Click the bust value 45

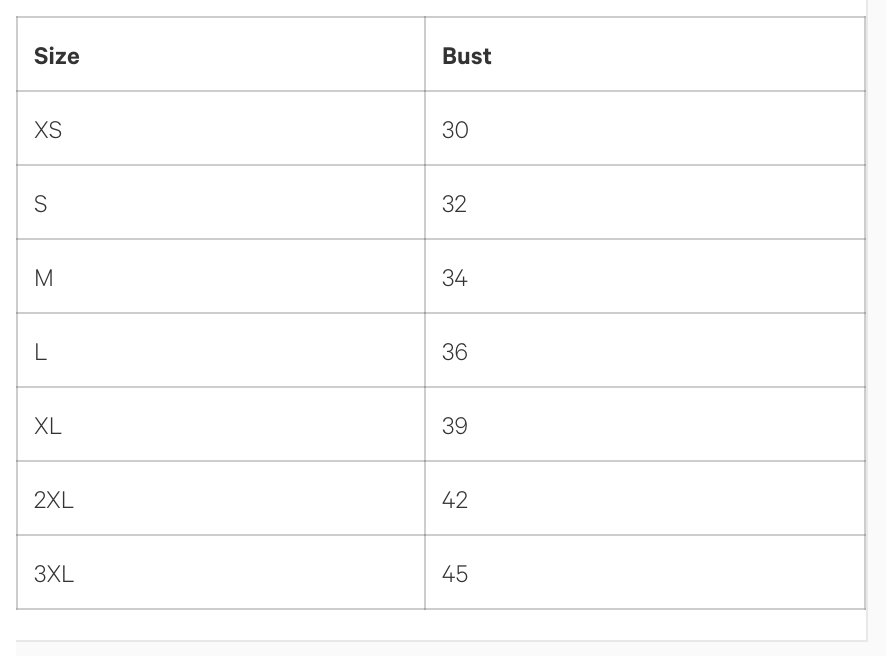coord(455,574)
